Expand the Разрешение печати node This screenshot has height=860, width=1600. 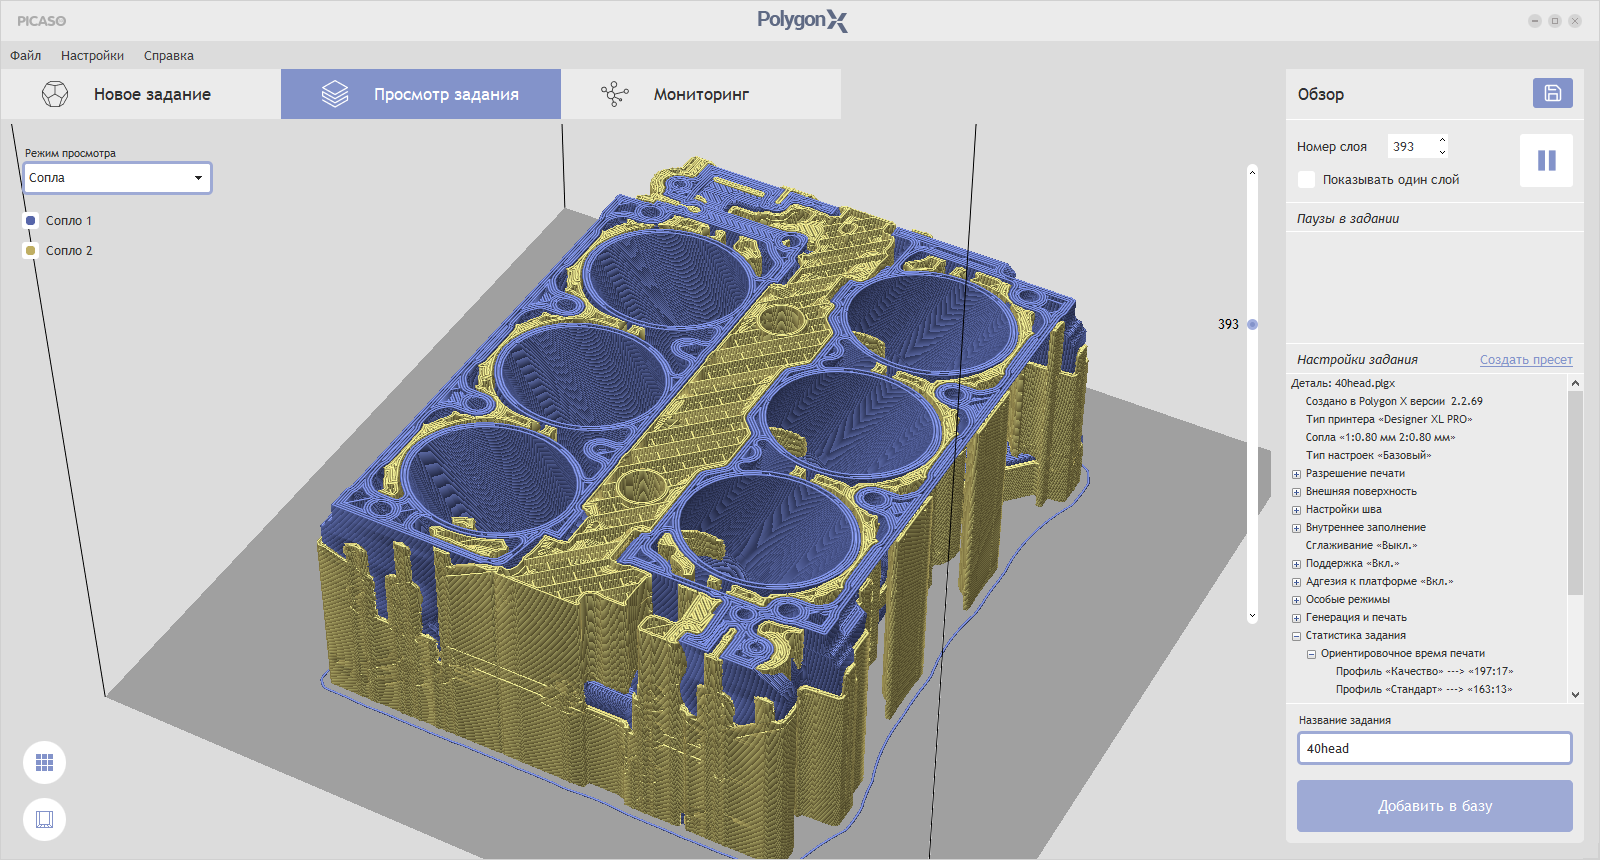[1296, 474]
